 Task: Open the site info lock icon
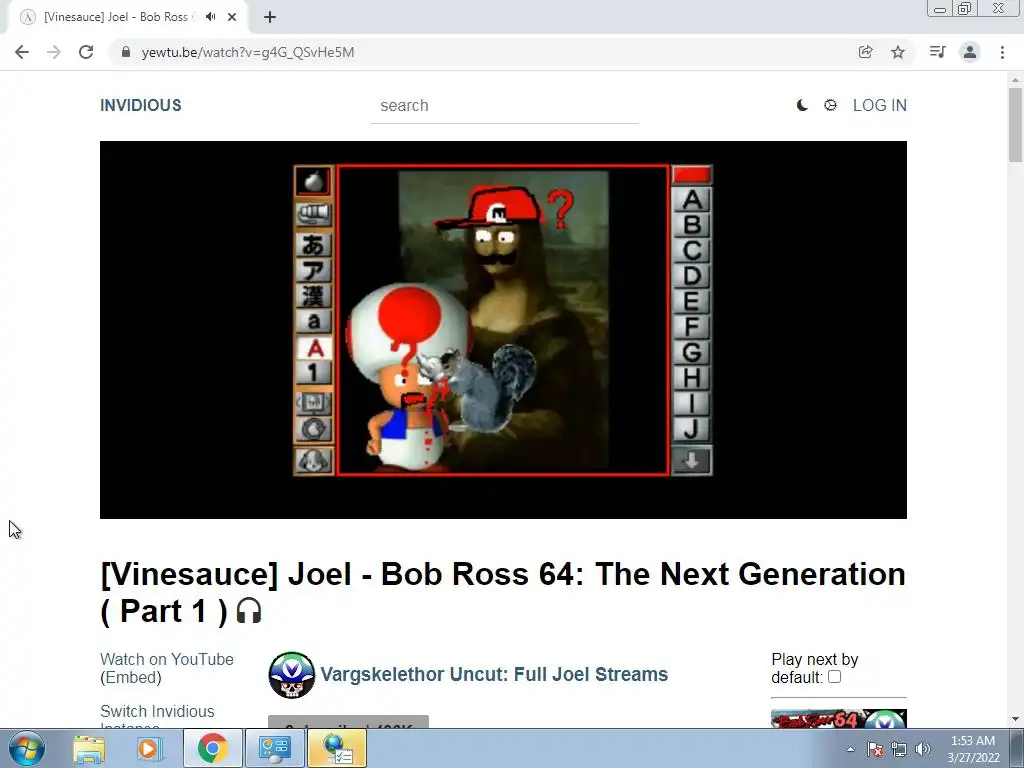coord(126,52)
